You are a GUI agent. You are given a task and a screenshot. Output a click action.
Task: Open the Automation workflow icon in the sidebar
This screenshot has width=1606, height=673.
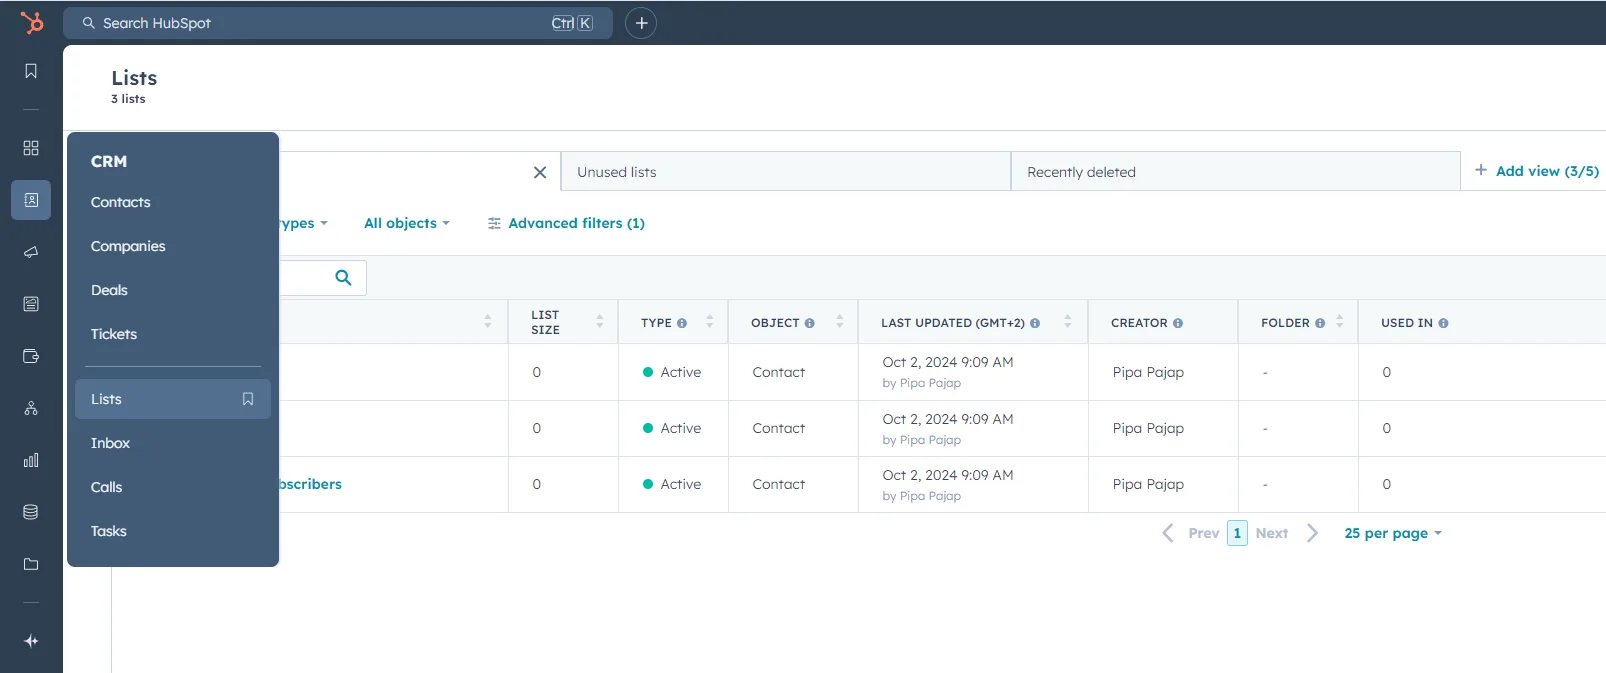[31, 408]
